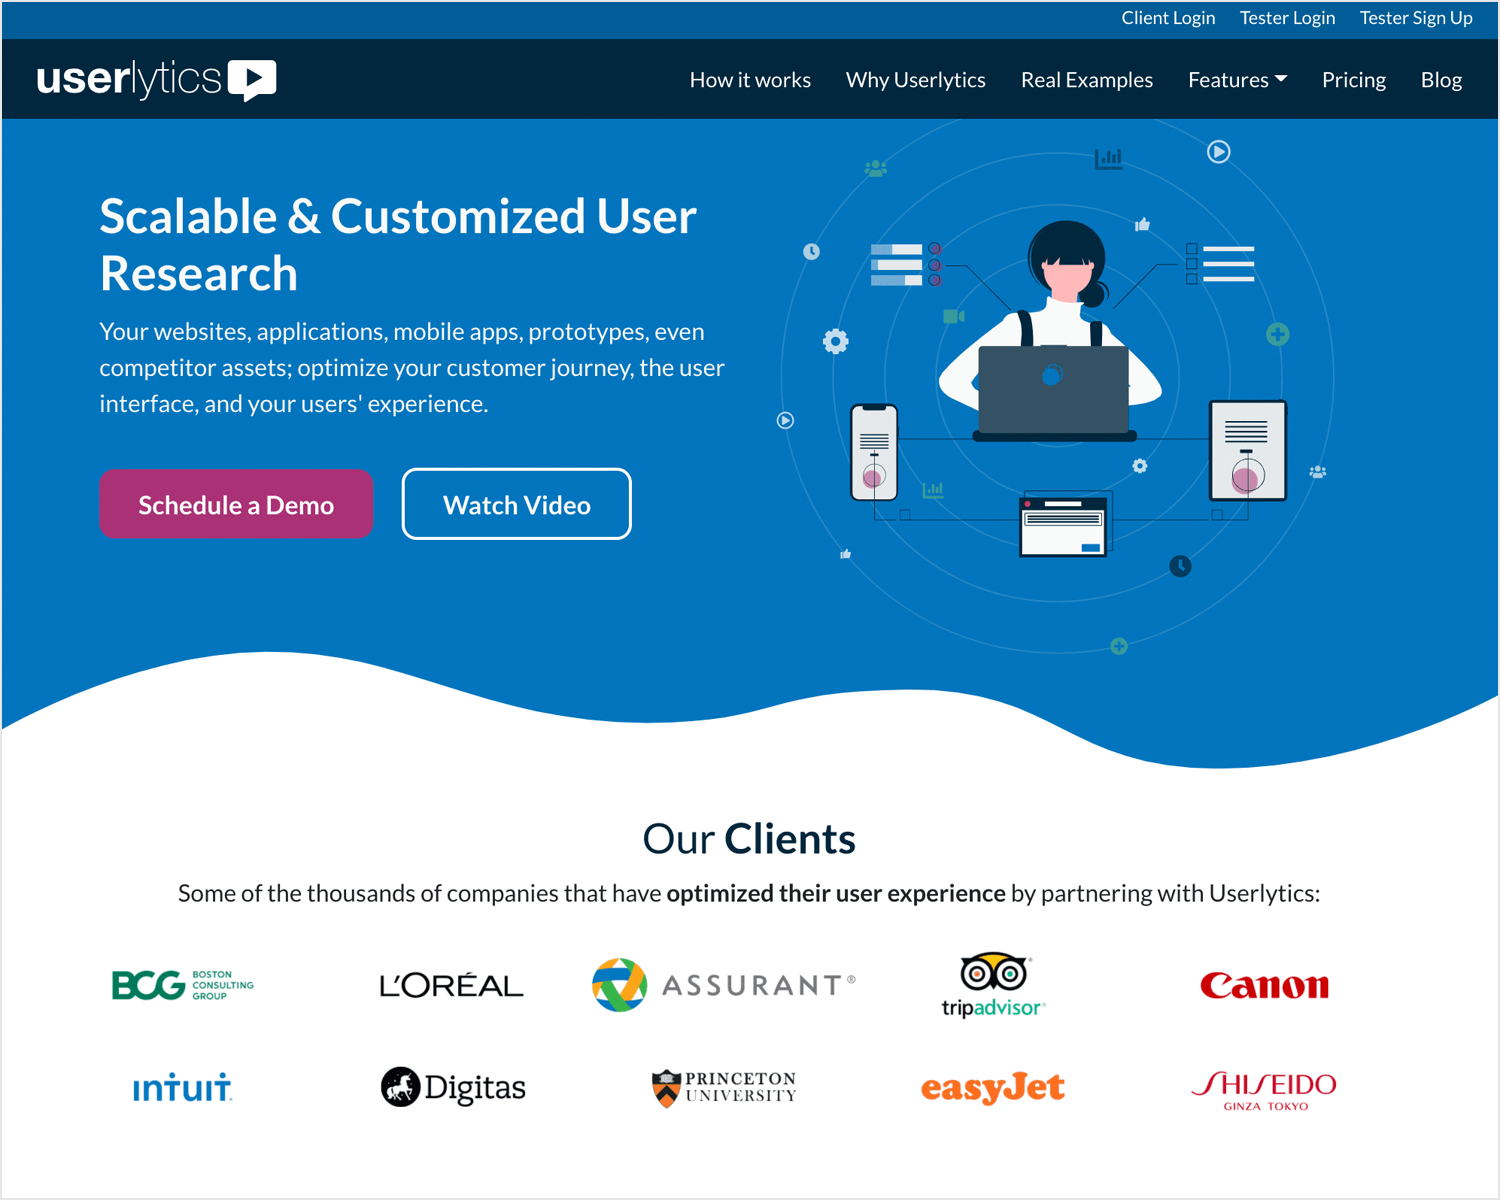
Task: Click the dark clock icon in hero graphic
Action: tap(1180, 566)
